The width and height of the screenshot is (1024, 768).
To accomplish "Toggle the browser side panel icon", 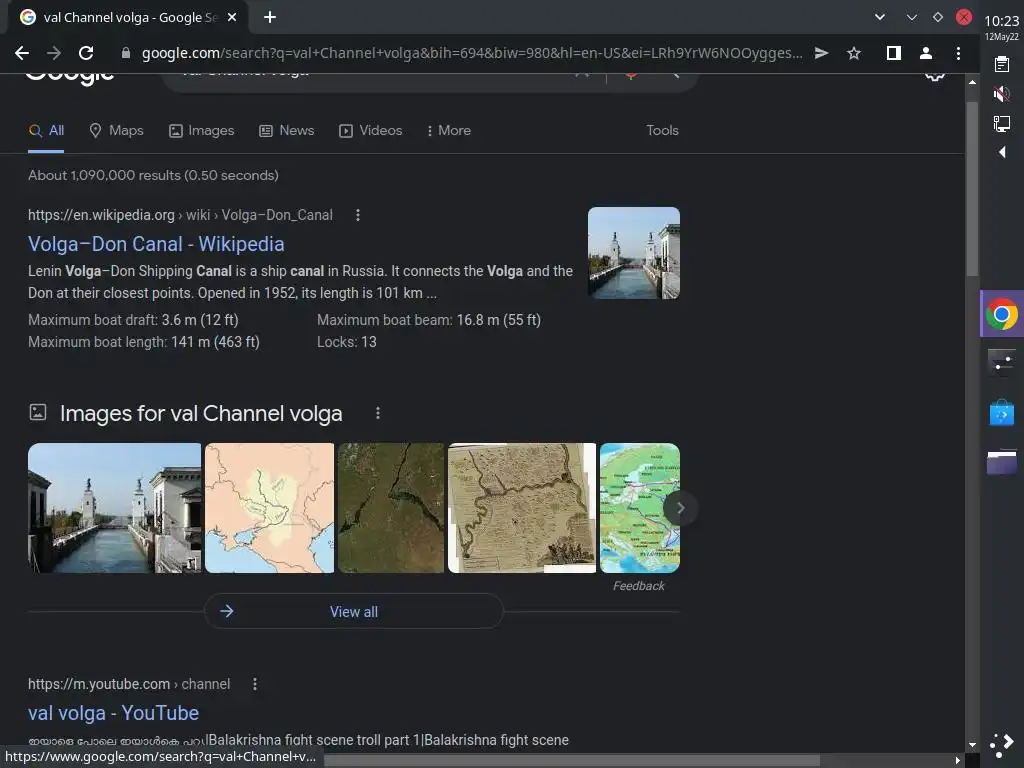I will [893, 53].
